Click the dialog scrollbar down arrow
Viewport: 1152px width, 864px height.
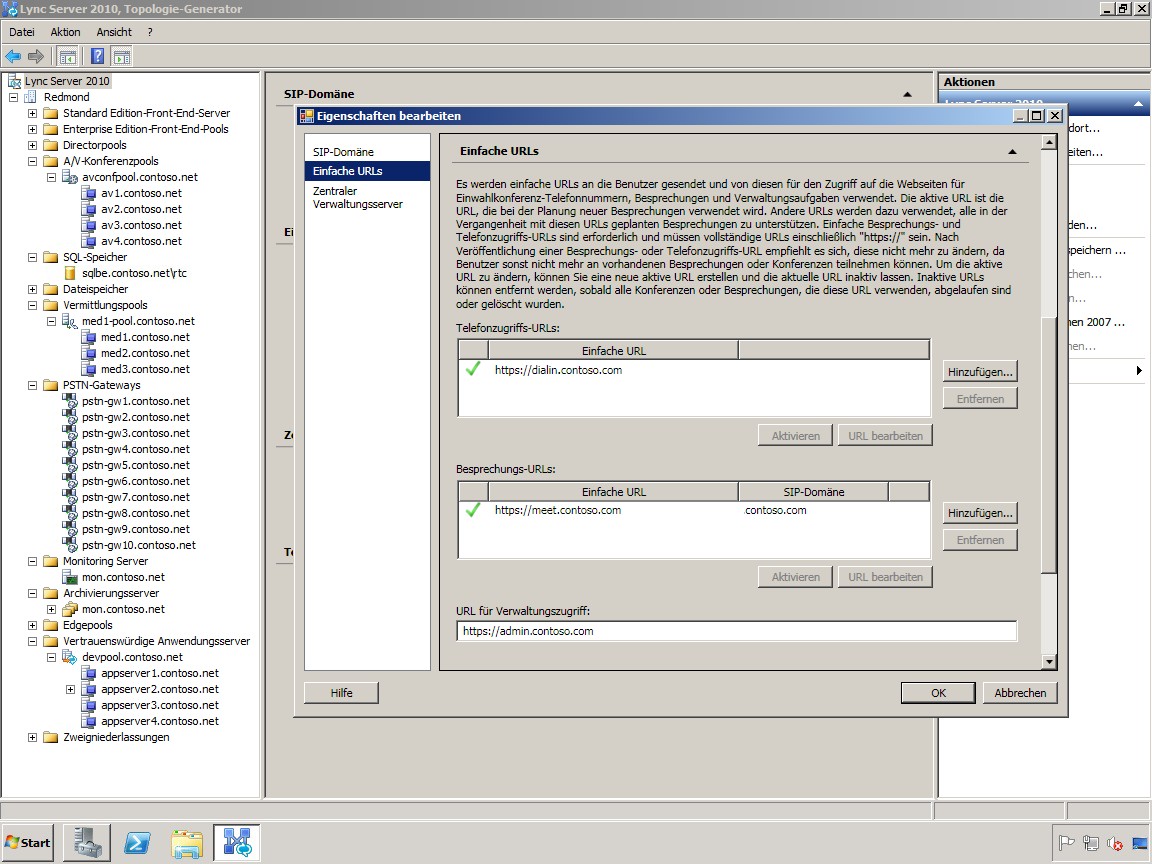[1049, 662]
